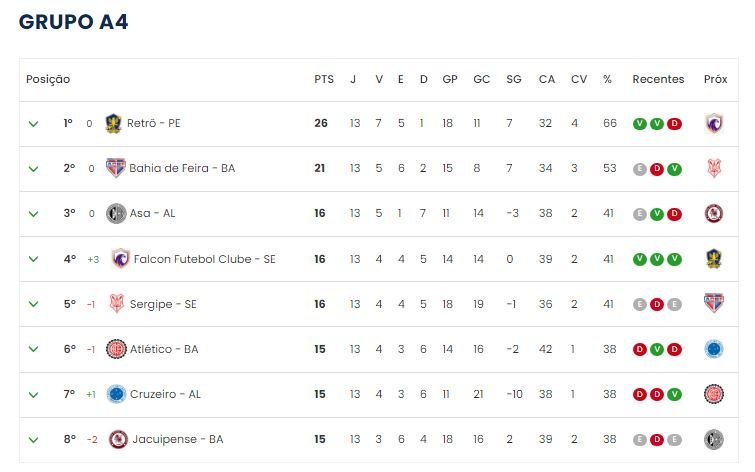Image resolution: width=755 pixels, height=472 pixels.
Task: Expand the Falcon Futebol Clube row chevron
Action: pos(33,259)
